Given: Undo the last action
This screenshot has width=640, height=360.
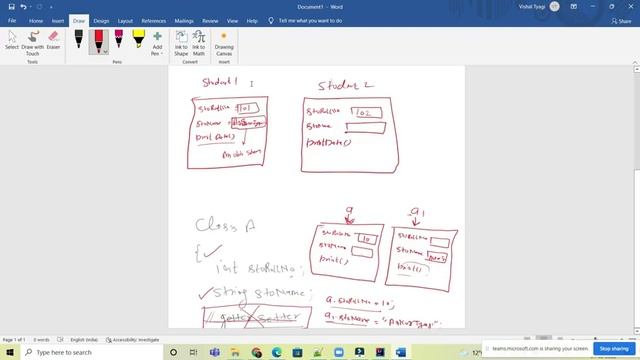Looking at the screenshot, I should pyautogui.click(x=23, y=7).
